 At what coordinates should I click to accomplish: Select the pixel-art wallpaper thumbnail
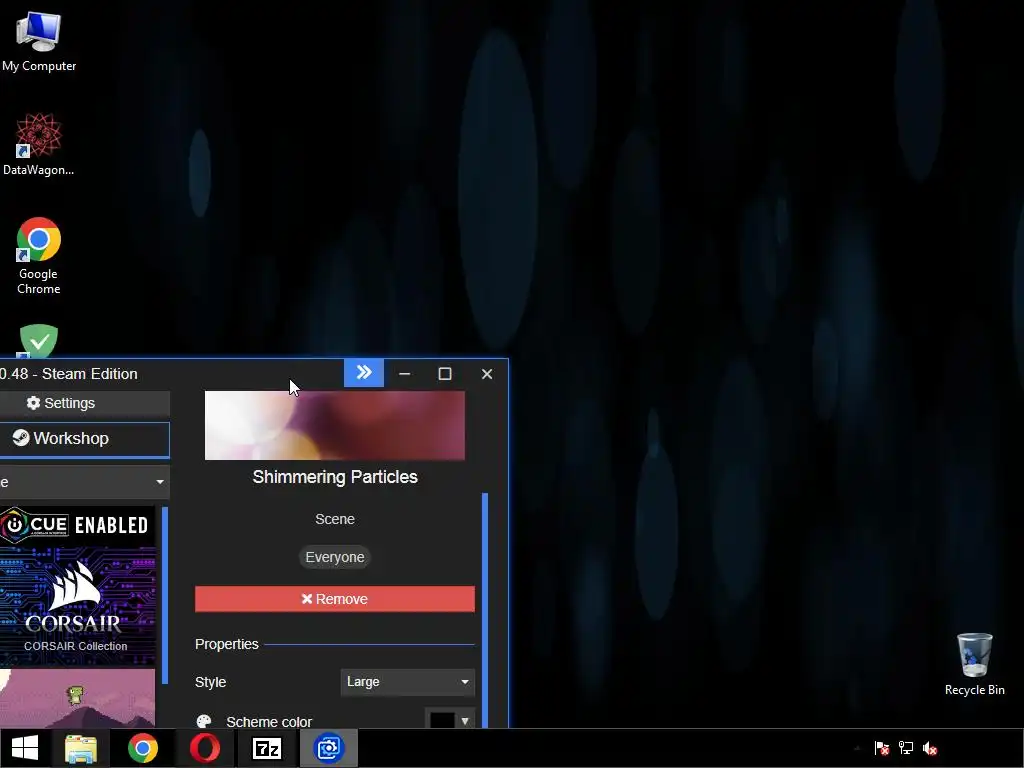tap(77, 697)
